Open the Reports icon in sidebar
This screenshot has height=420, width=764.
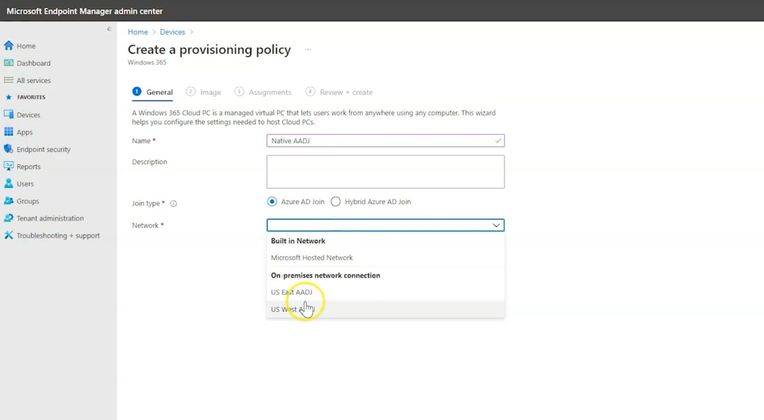8,166
